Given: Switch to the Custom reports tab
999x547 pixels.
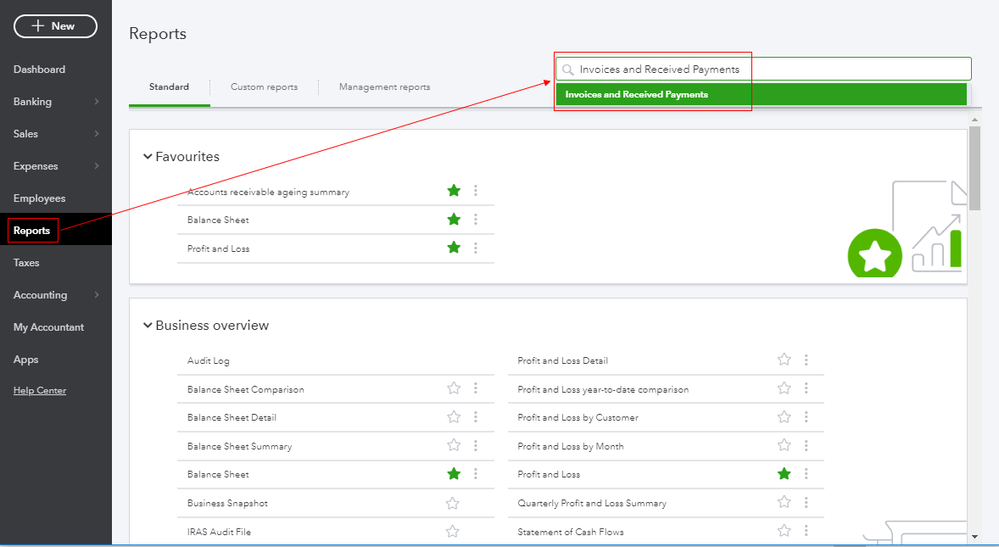Looking at the screenshot, I should (x=264, y=87).
